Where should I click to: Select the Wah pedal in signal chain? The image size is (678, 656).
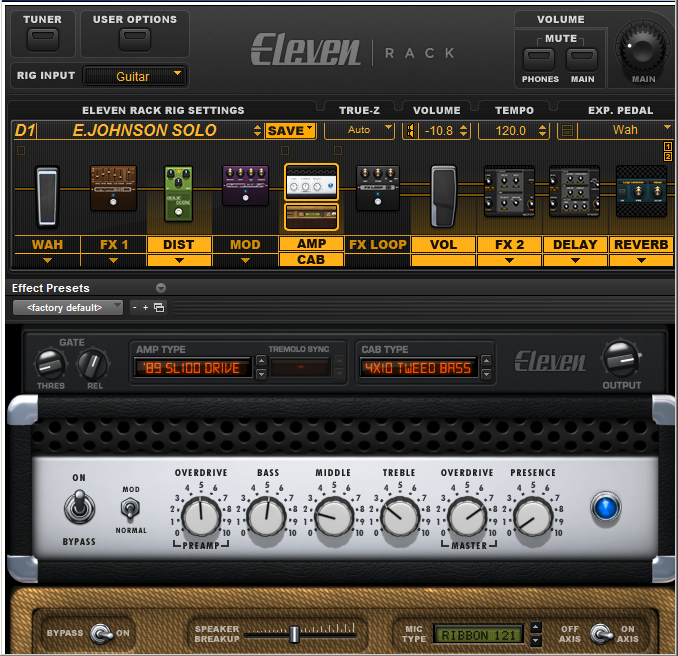pyautogui.click(x=47, y=196)
